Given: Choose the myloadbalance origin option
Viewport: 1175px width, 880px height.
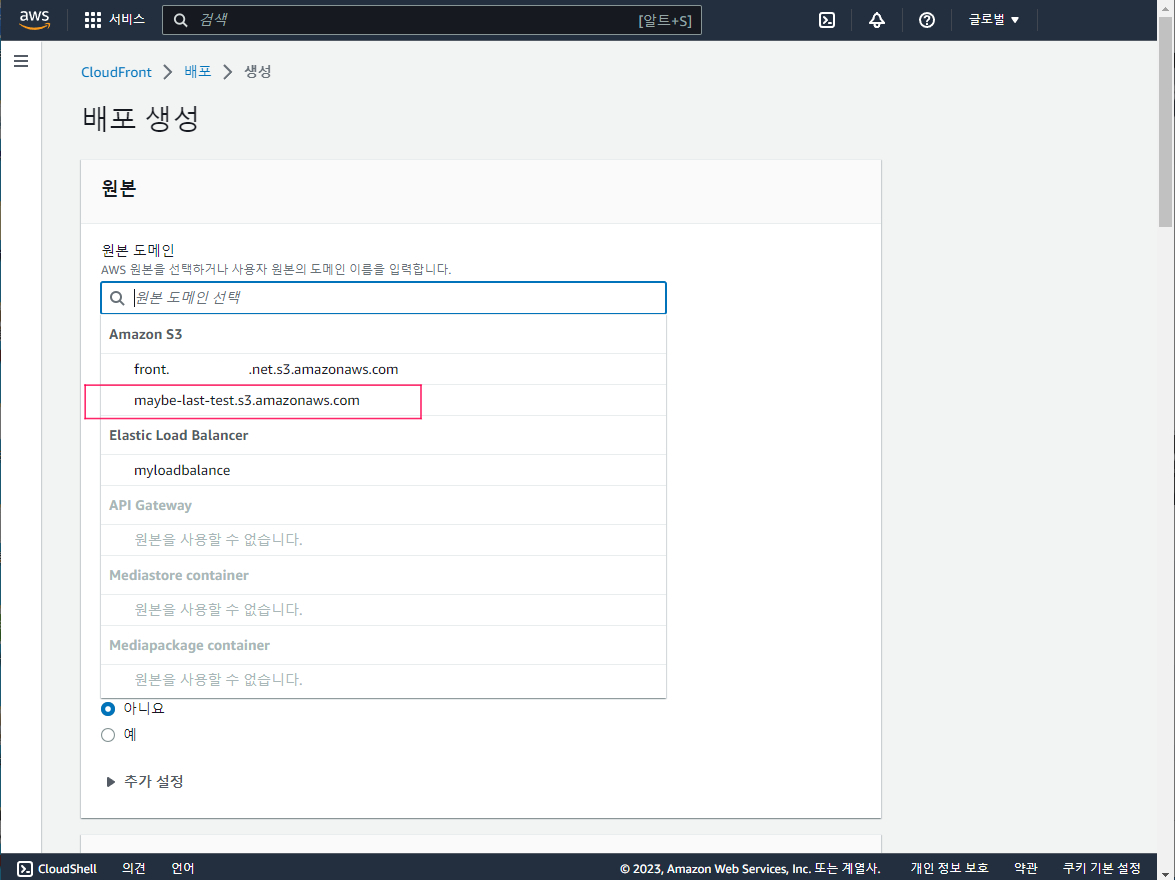Looking at the screenshot, I should coord(383,470).
